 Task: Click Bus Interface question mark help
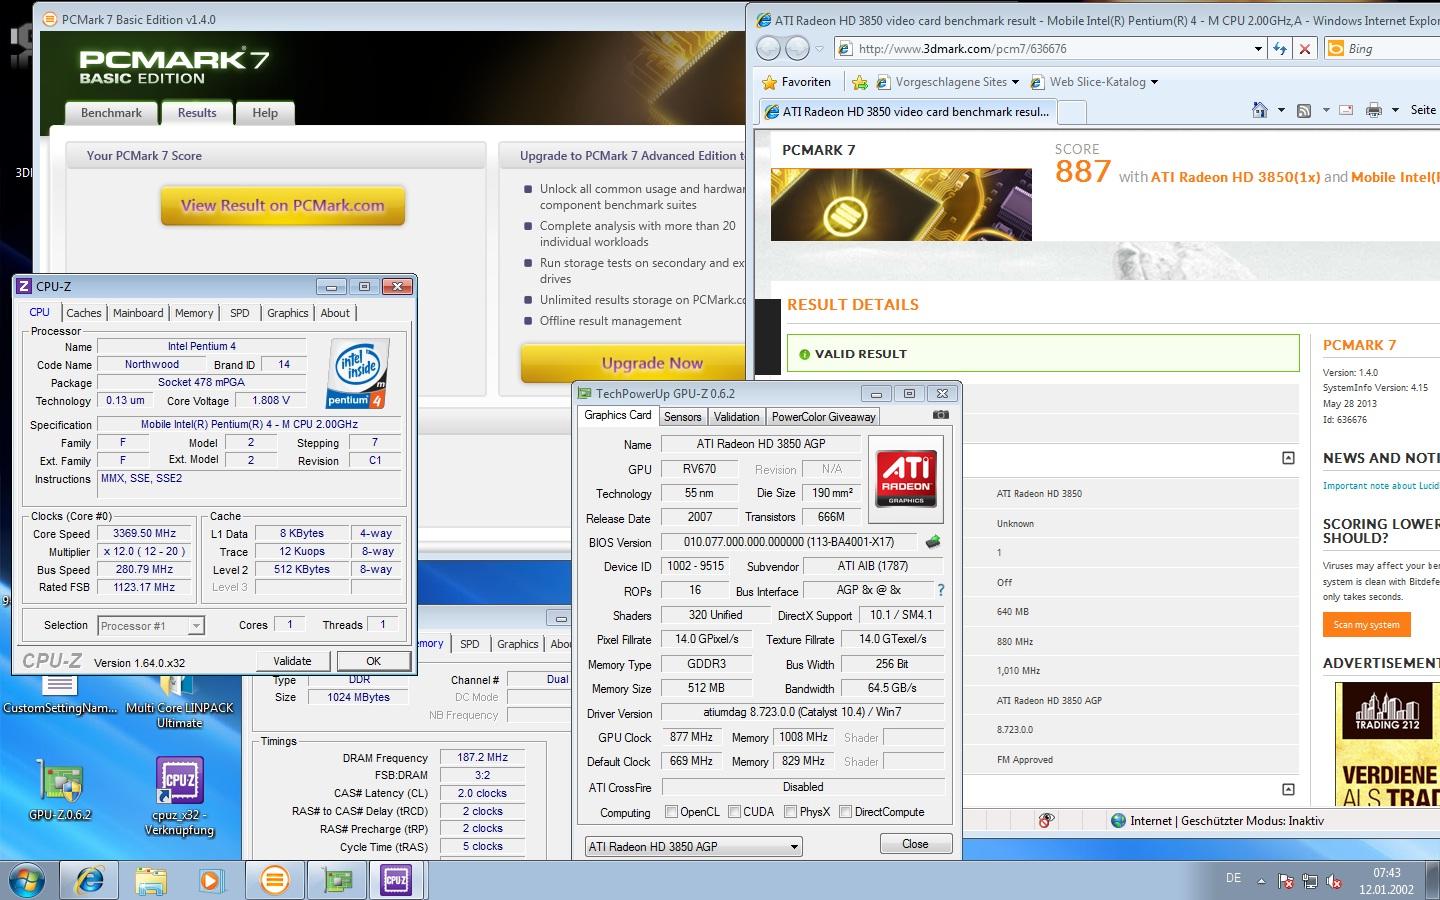(x=940, y=590)
